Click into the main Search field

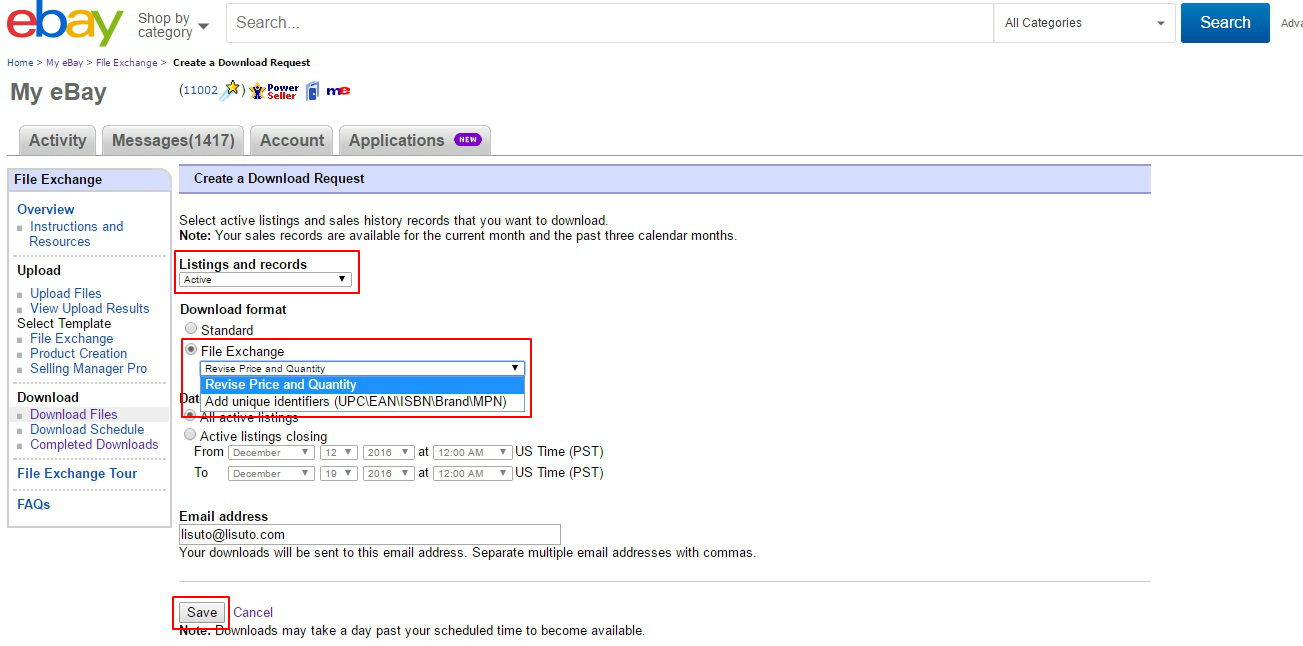tap(610, 23)
